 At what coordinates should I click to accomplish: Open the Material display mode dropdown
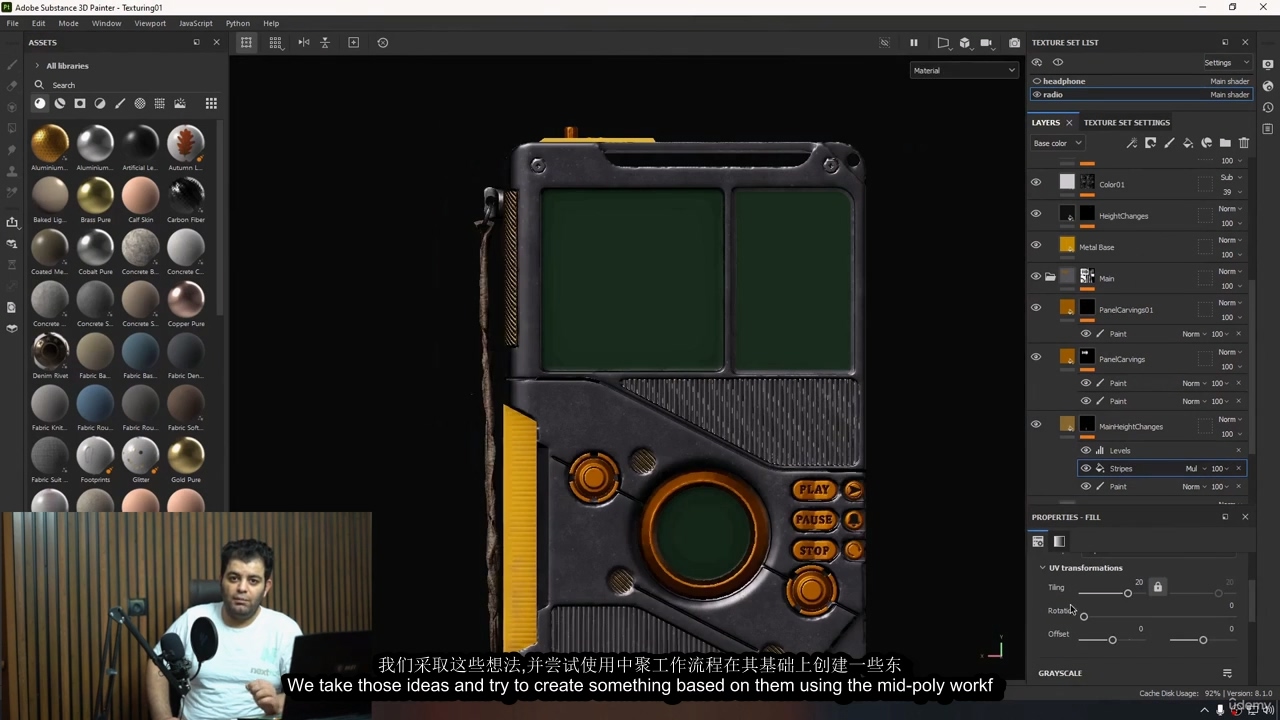964,70
